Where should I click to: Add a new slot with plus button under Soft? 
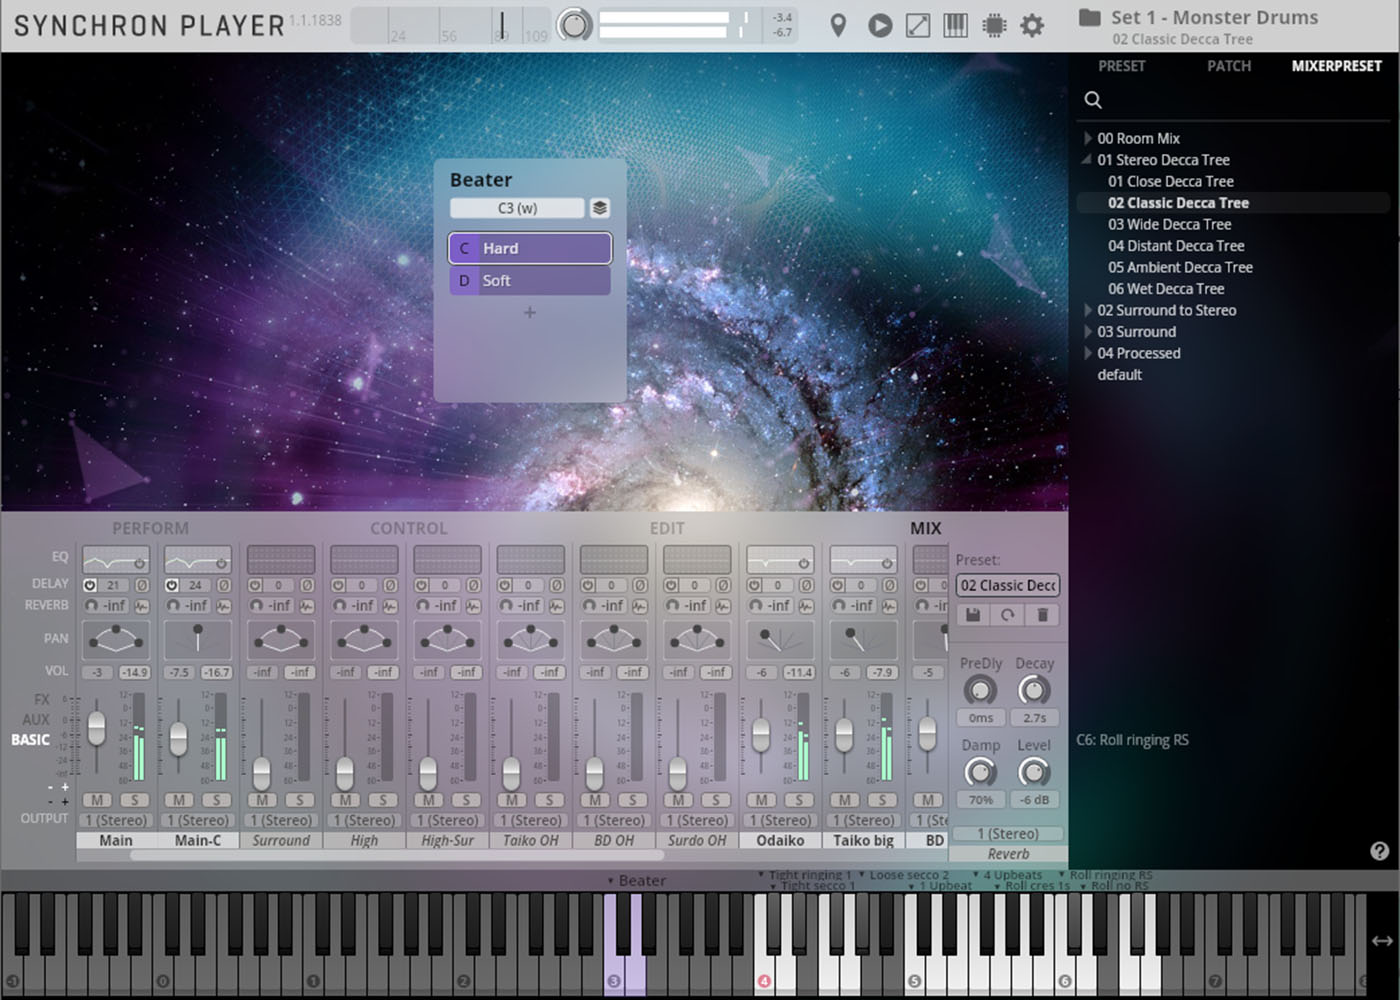pyautogui.click(x=530, y=313)
